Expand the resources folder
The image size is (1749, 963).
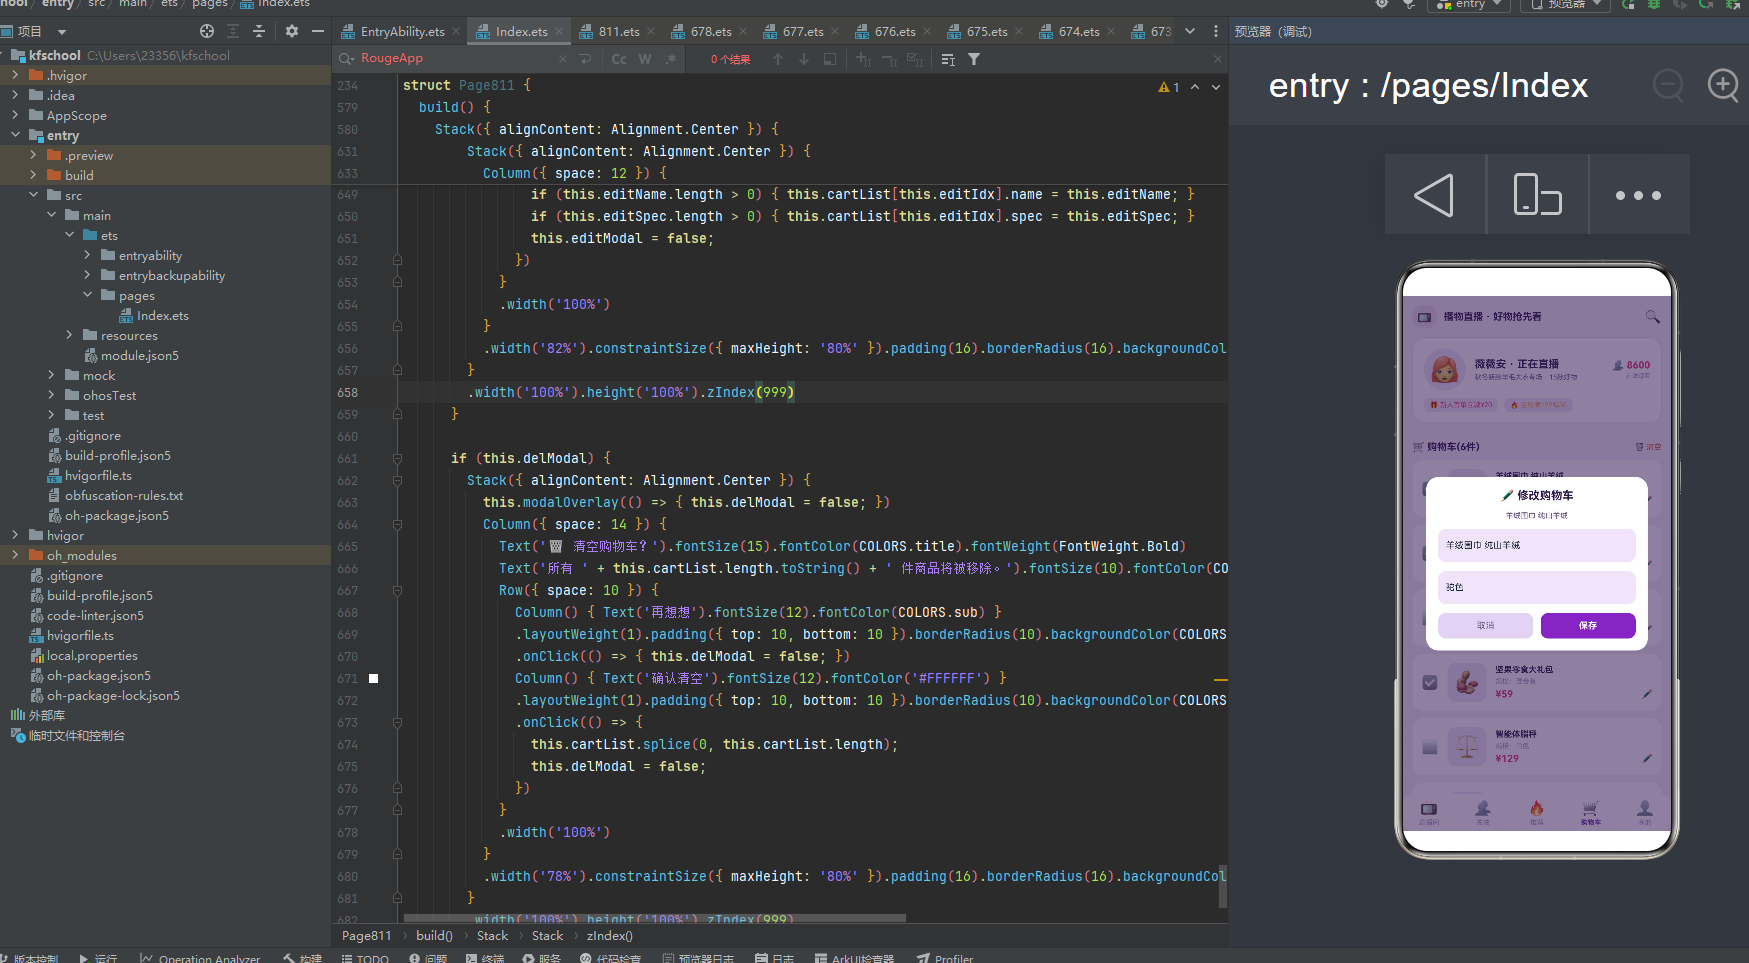(69, 335)
